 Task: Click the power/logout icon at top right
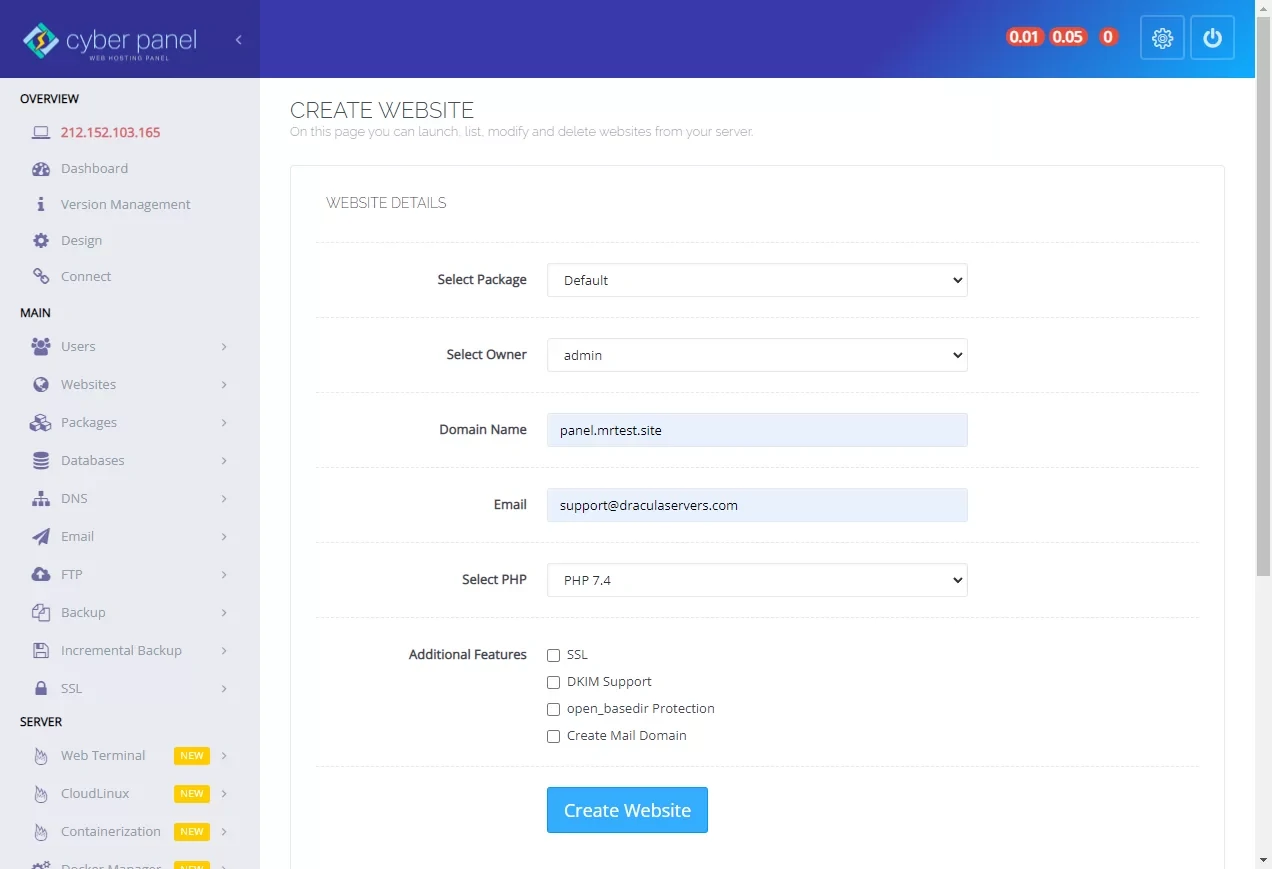(1212, 38)
